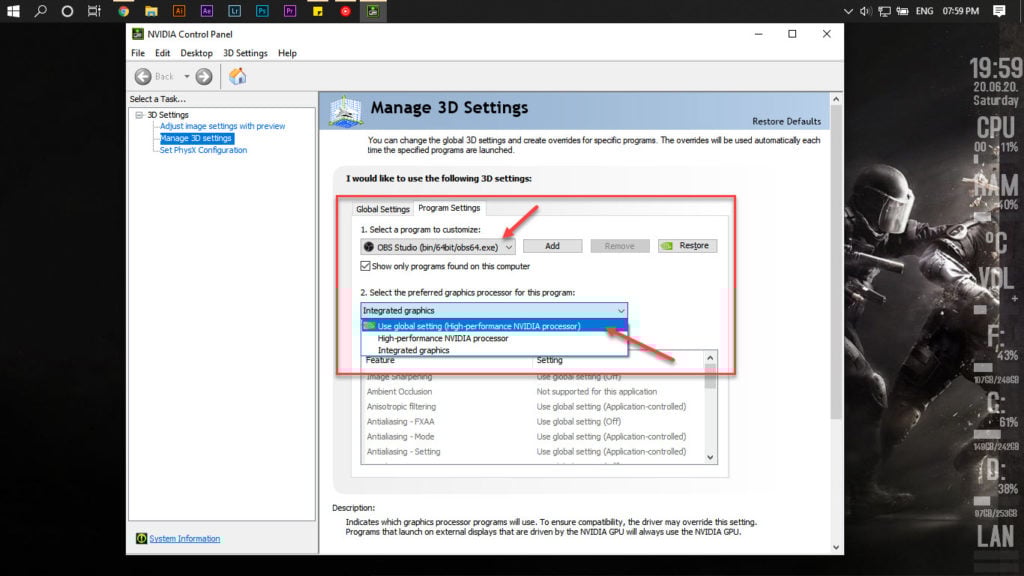Select the Antialiasing - Setting feature row

pyautogui.click(x=533, y=451)
